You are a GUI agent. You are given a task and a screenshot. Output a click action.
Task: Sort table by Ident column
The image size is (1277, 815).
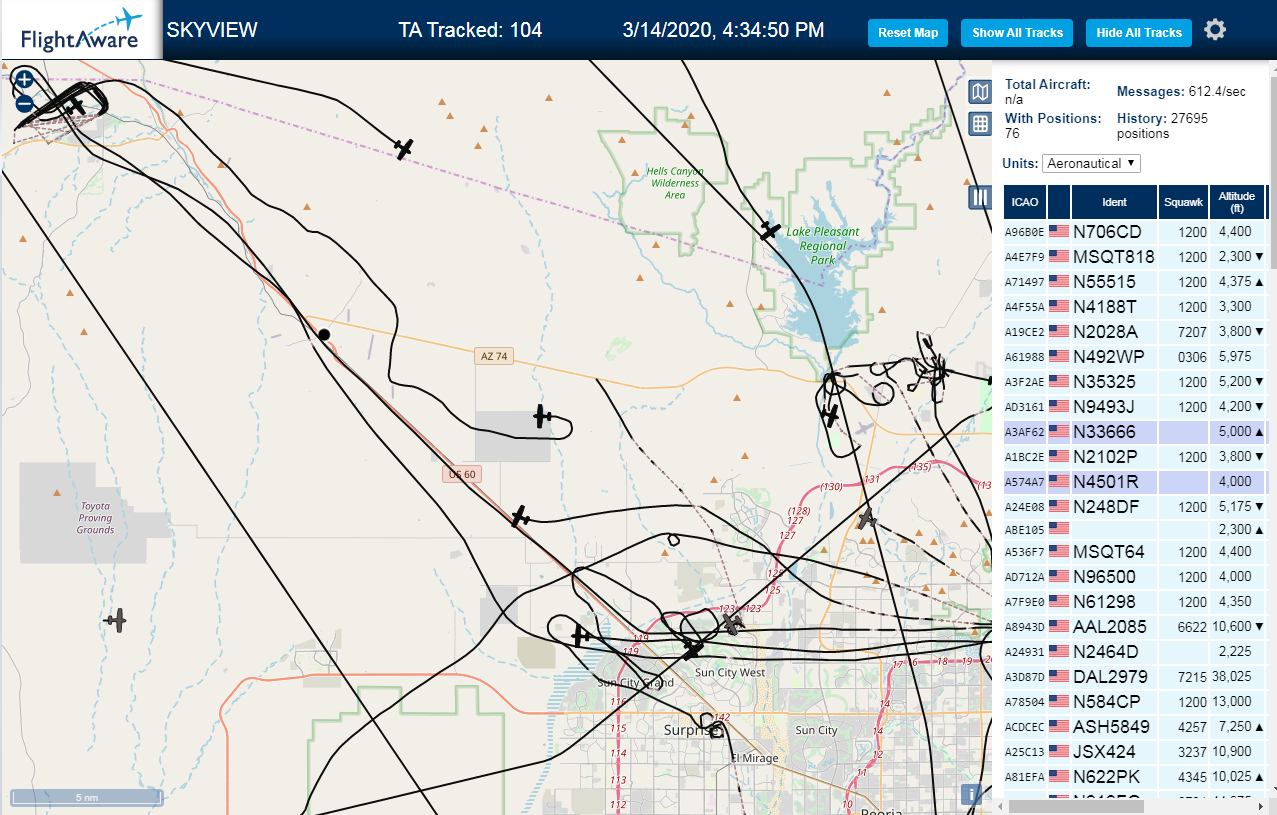coord(1114,202)
